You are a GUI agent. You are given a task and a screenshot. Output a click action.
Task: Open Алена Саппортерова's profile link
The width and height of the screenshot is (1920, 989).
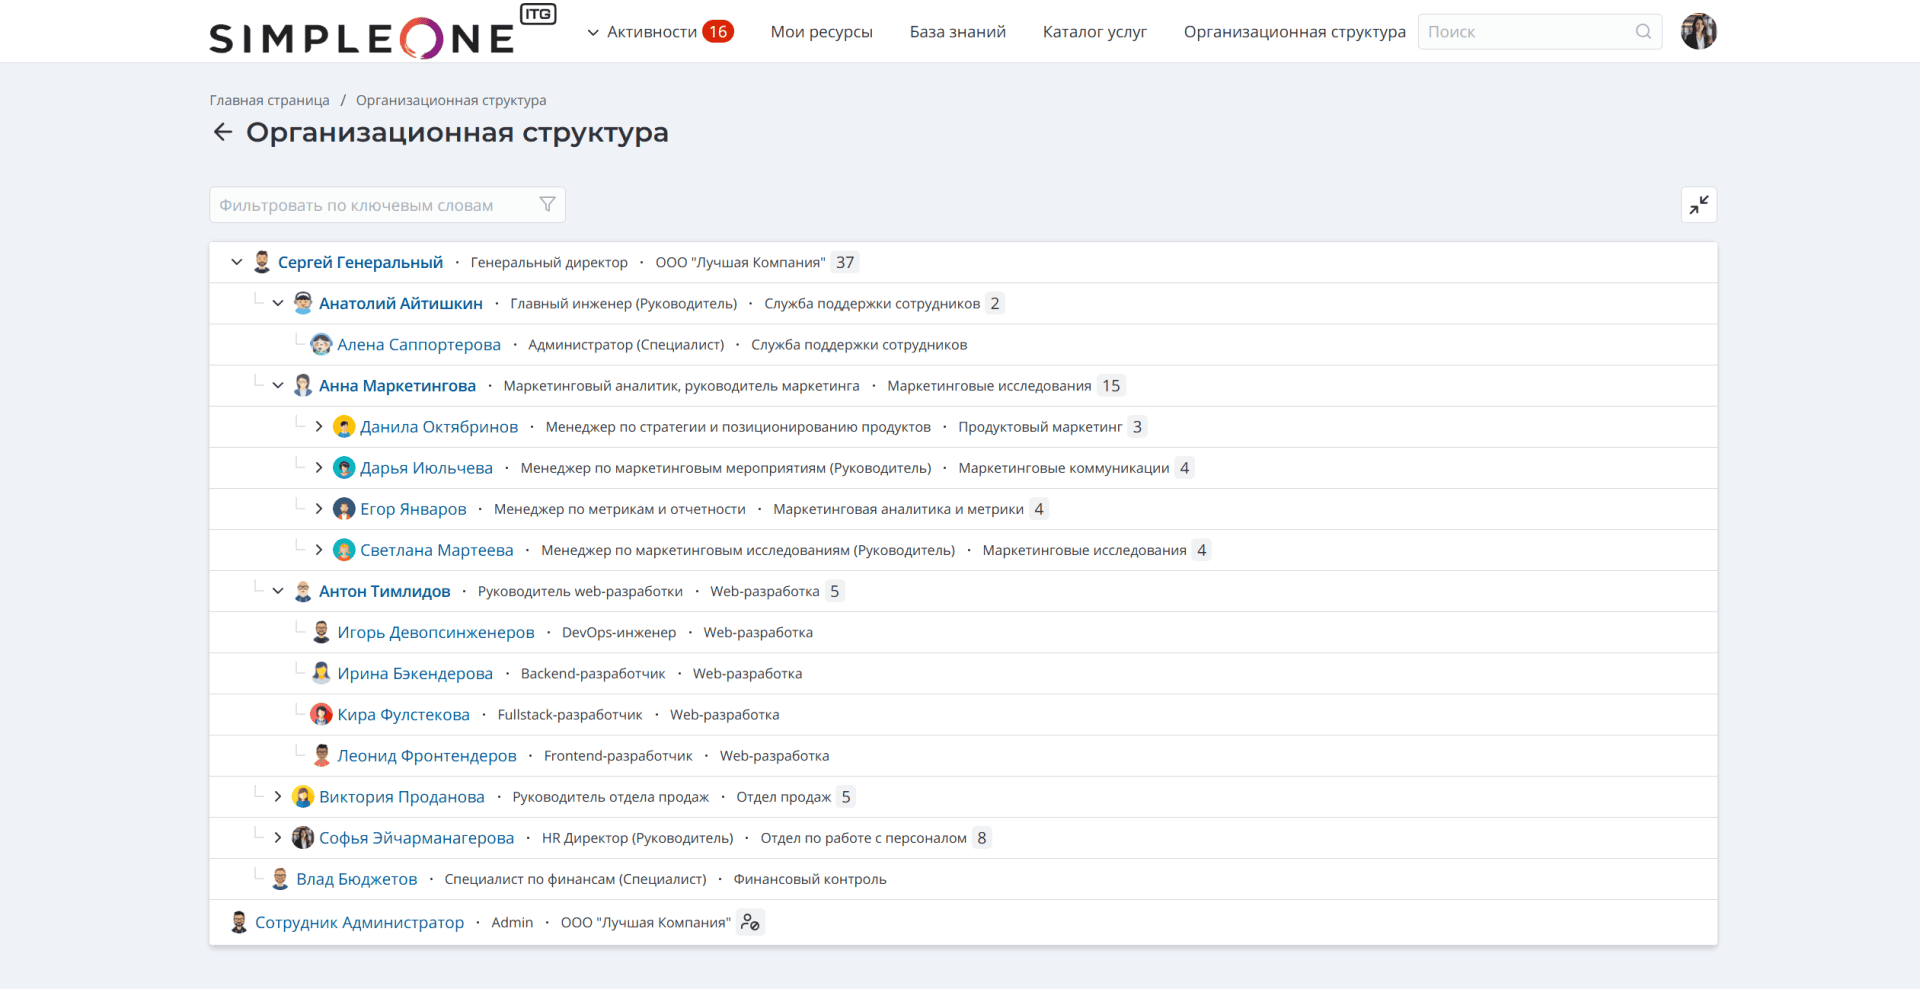418,345
